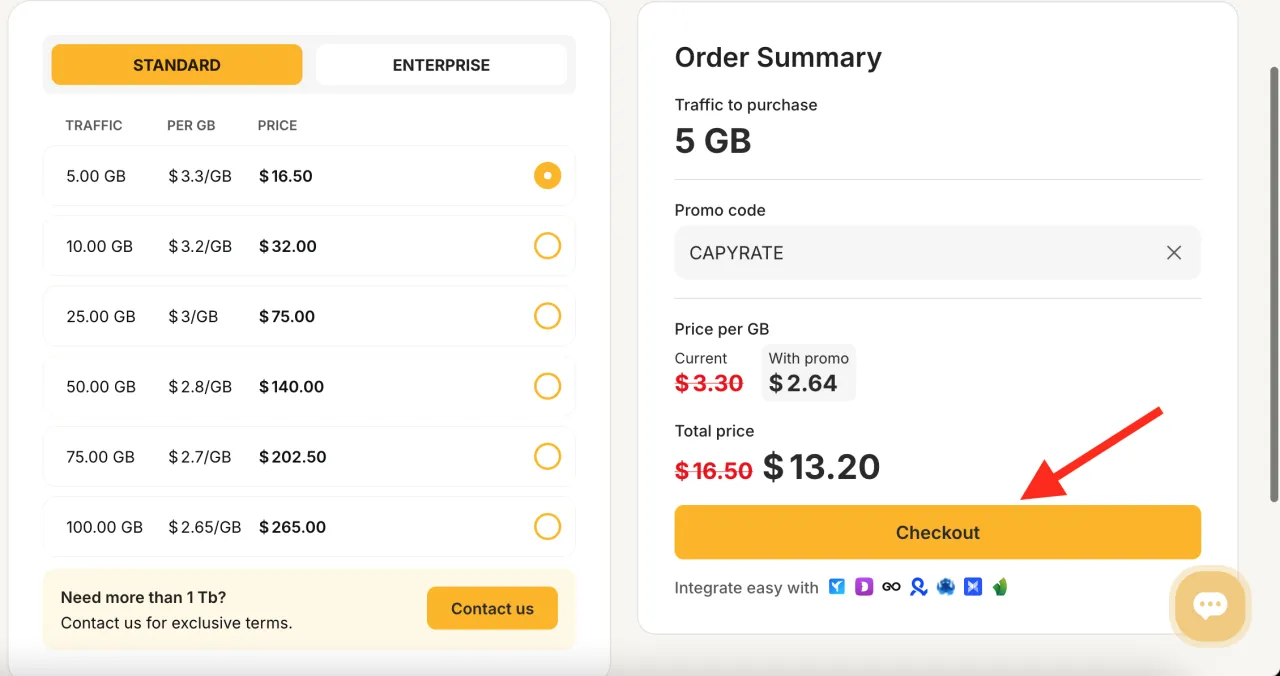The height and width of the screenshot is (676, 1280).
Task: Click the blue ribbon-person integration icon
Action: pos(918,587)
